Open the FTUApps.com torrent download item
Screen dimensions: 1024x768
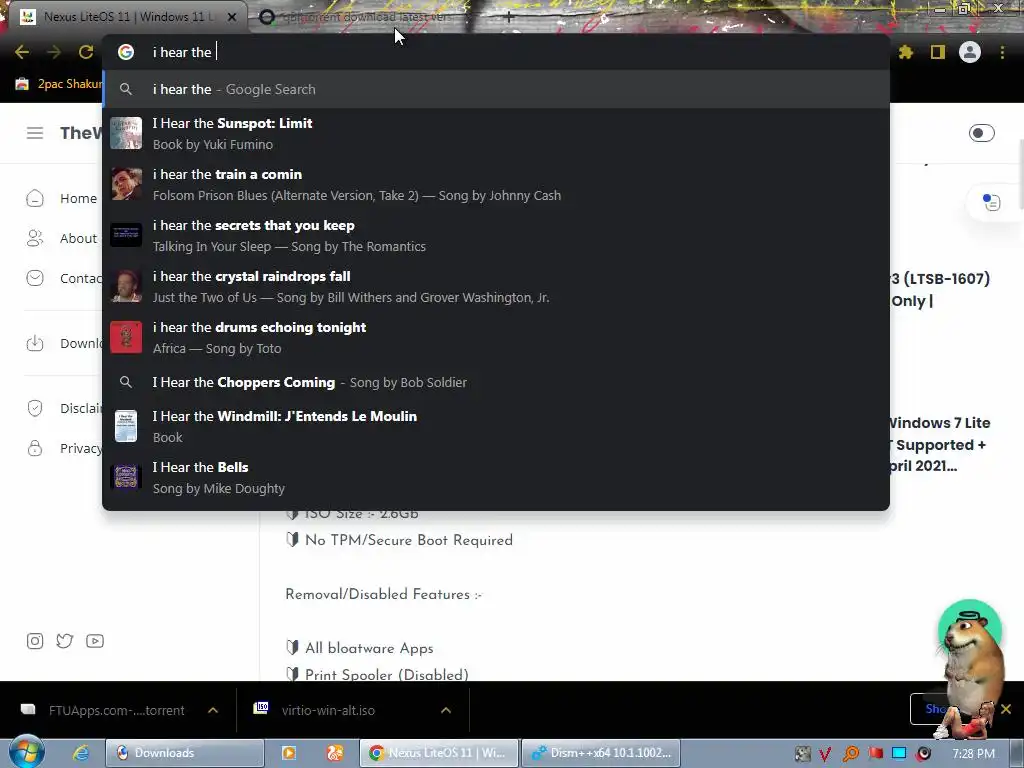click(x=104, y=711)
